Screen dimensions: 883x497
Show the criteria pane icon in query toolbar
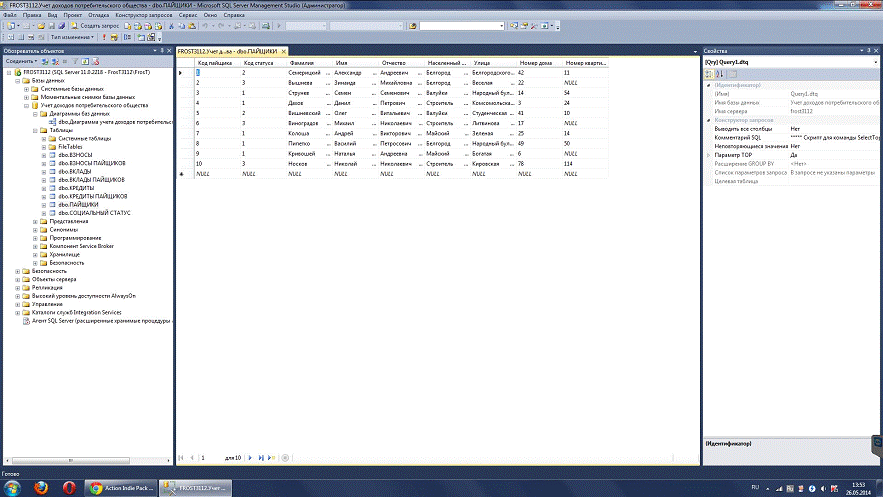pos(21,37)
